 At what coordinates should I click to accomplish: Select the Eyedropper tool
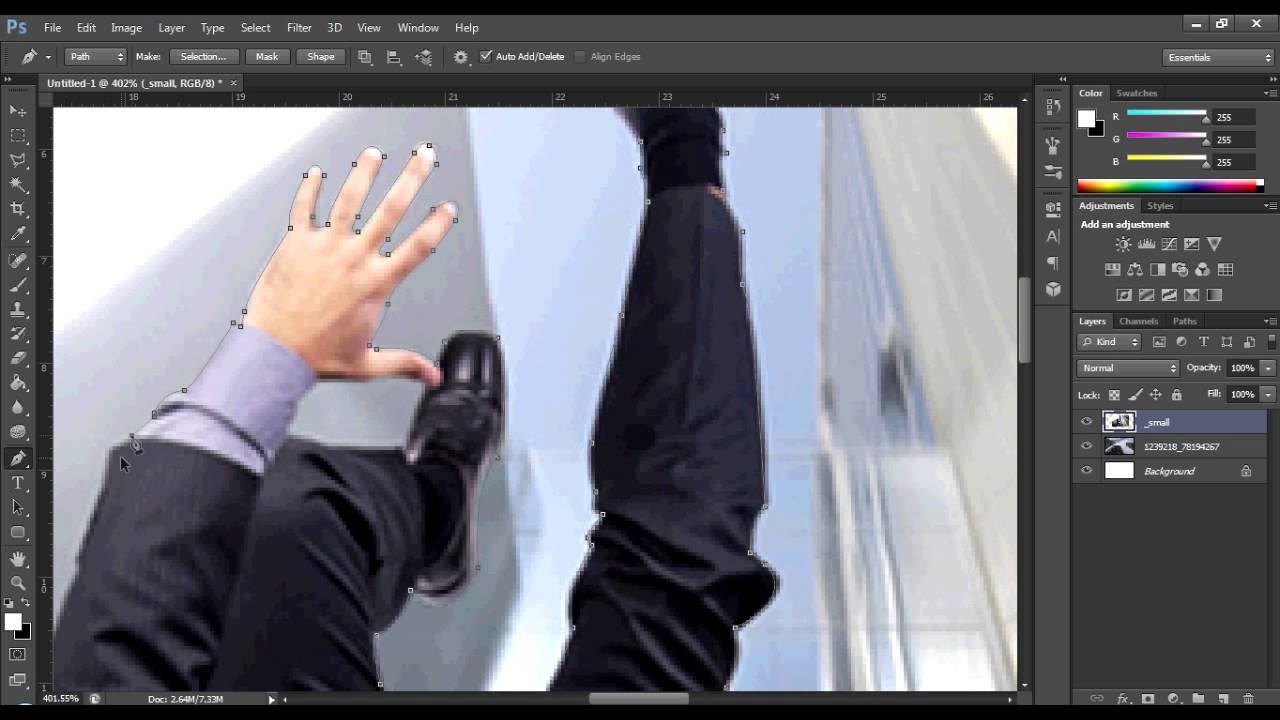18,234
